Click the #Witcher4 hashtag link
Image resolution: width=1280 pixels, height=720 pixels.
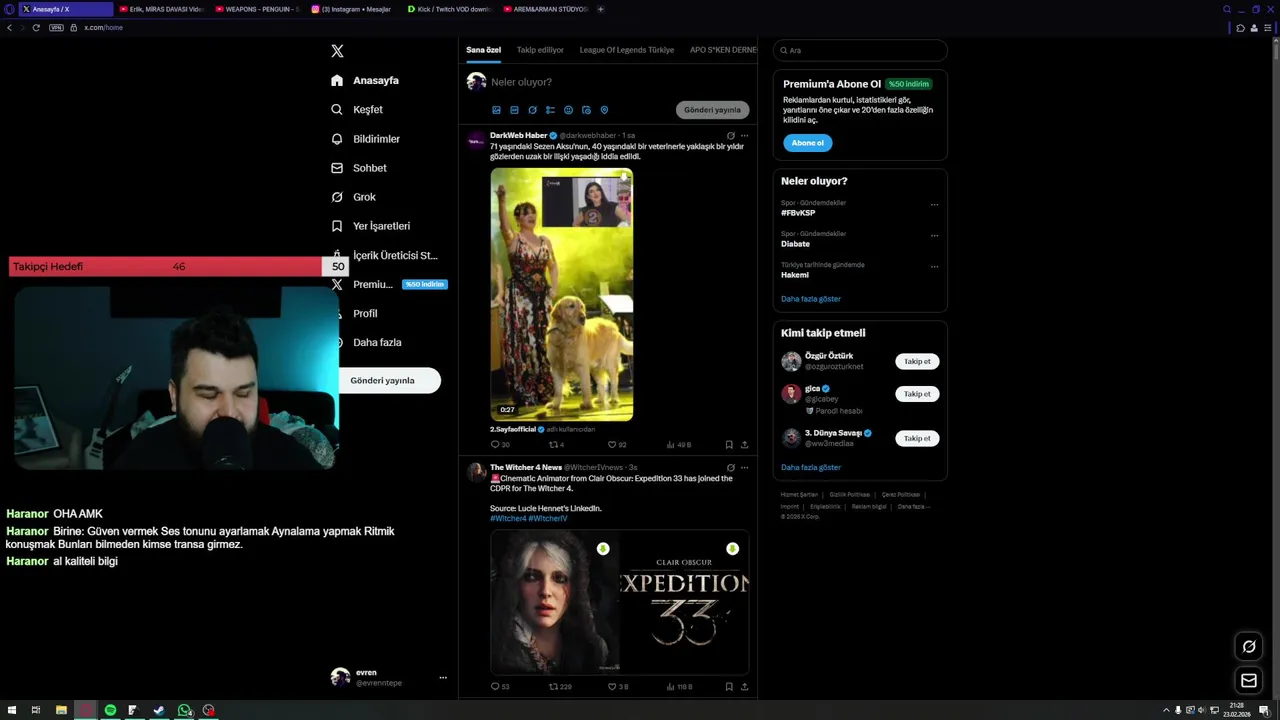(507, 518)
